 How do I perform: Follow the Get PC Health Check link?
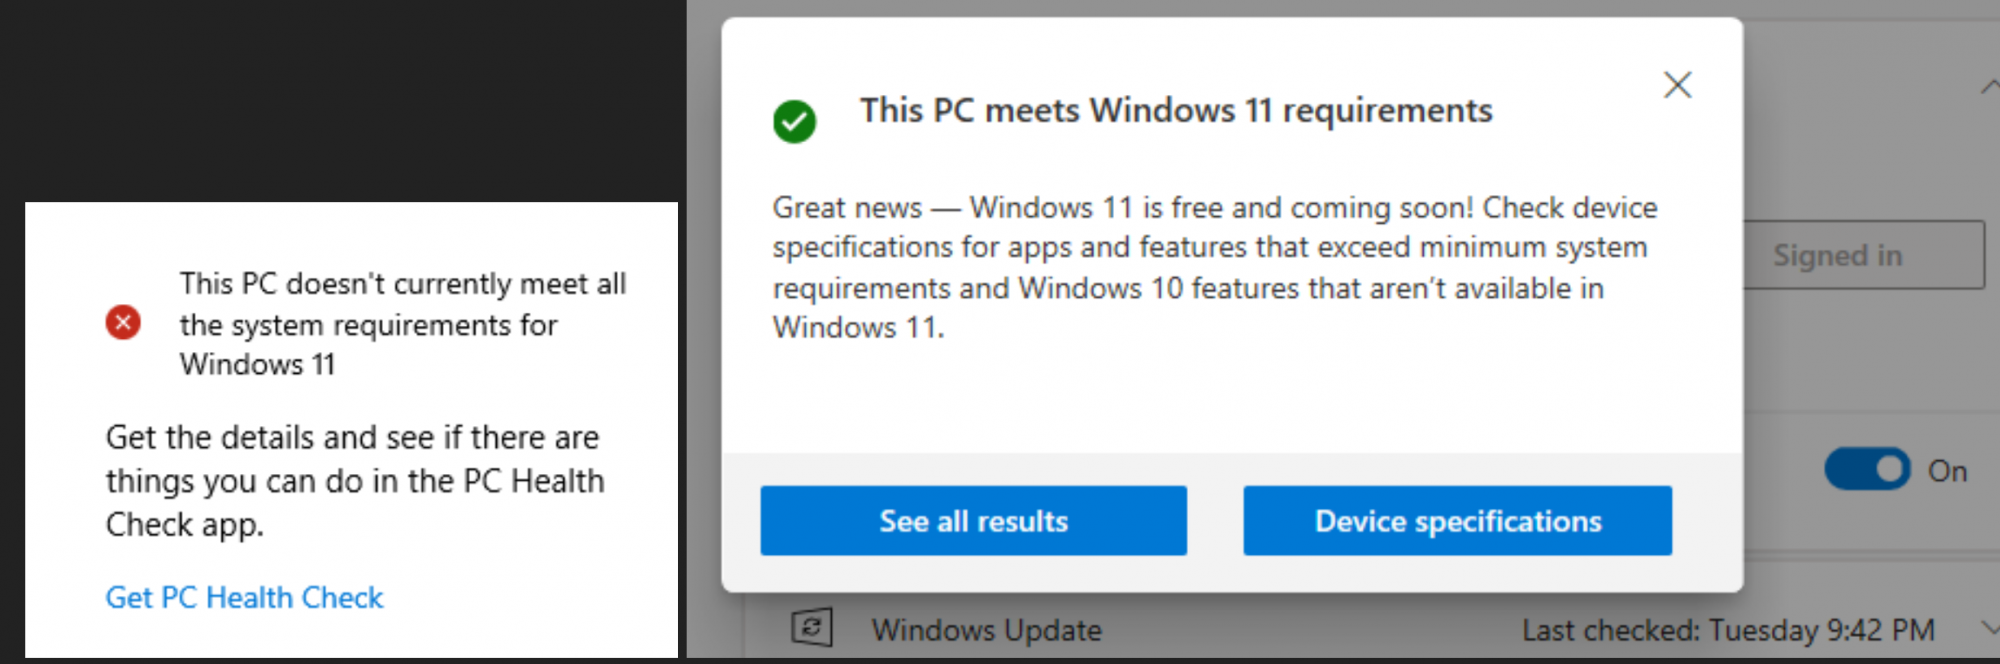pyautogui.click(x=244, y=597)
